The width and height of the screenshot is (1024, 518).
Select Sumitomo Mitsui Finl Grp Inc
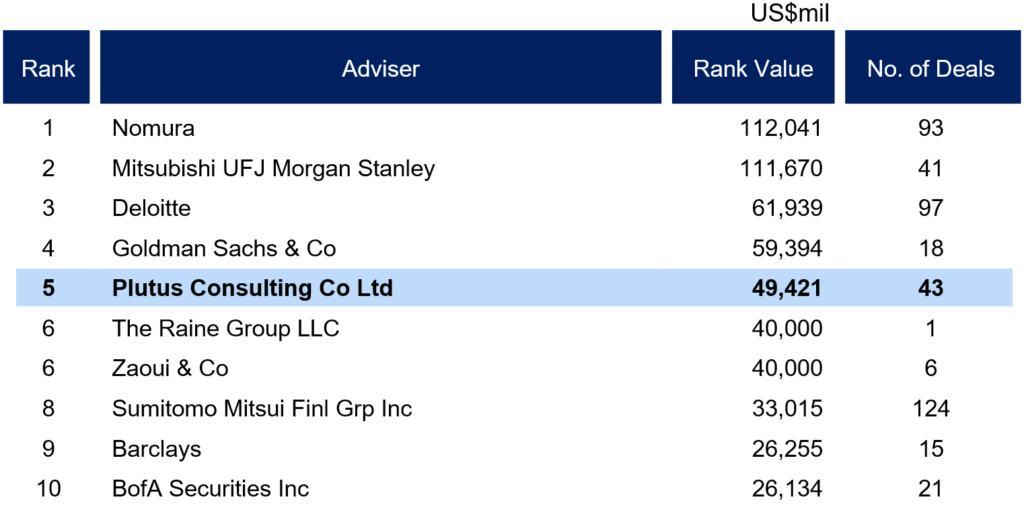262,409
